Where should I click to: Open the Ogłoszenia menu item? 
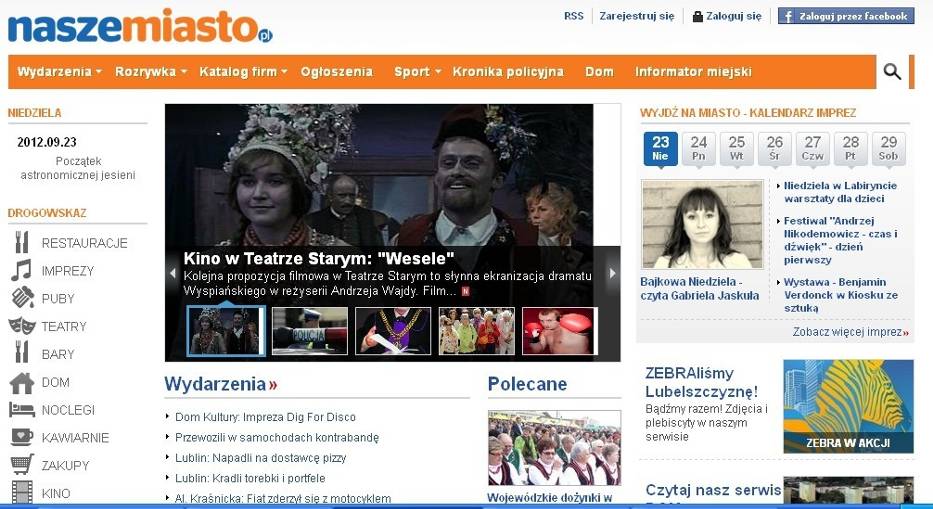(x=337, y=71)
